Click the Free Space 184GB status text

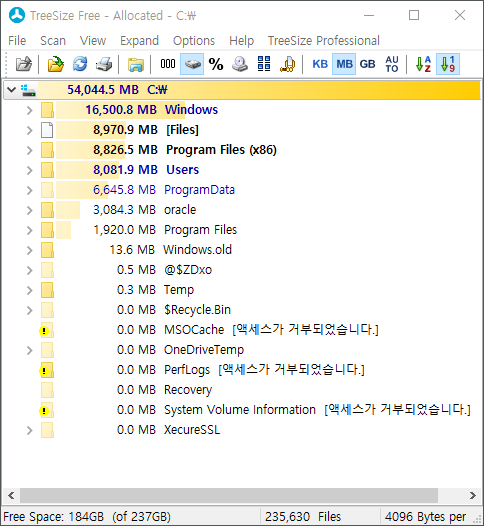tap(87, 517)
